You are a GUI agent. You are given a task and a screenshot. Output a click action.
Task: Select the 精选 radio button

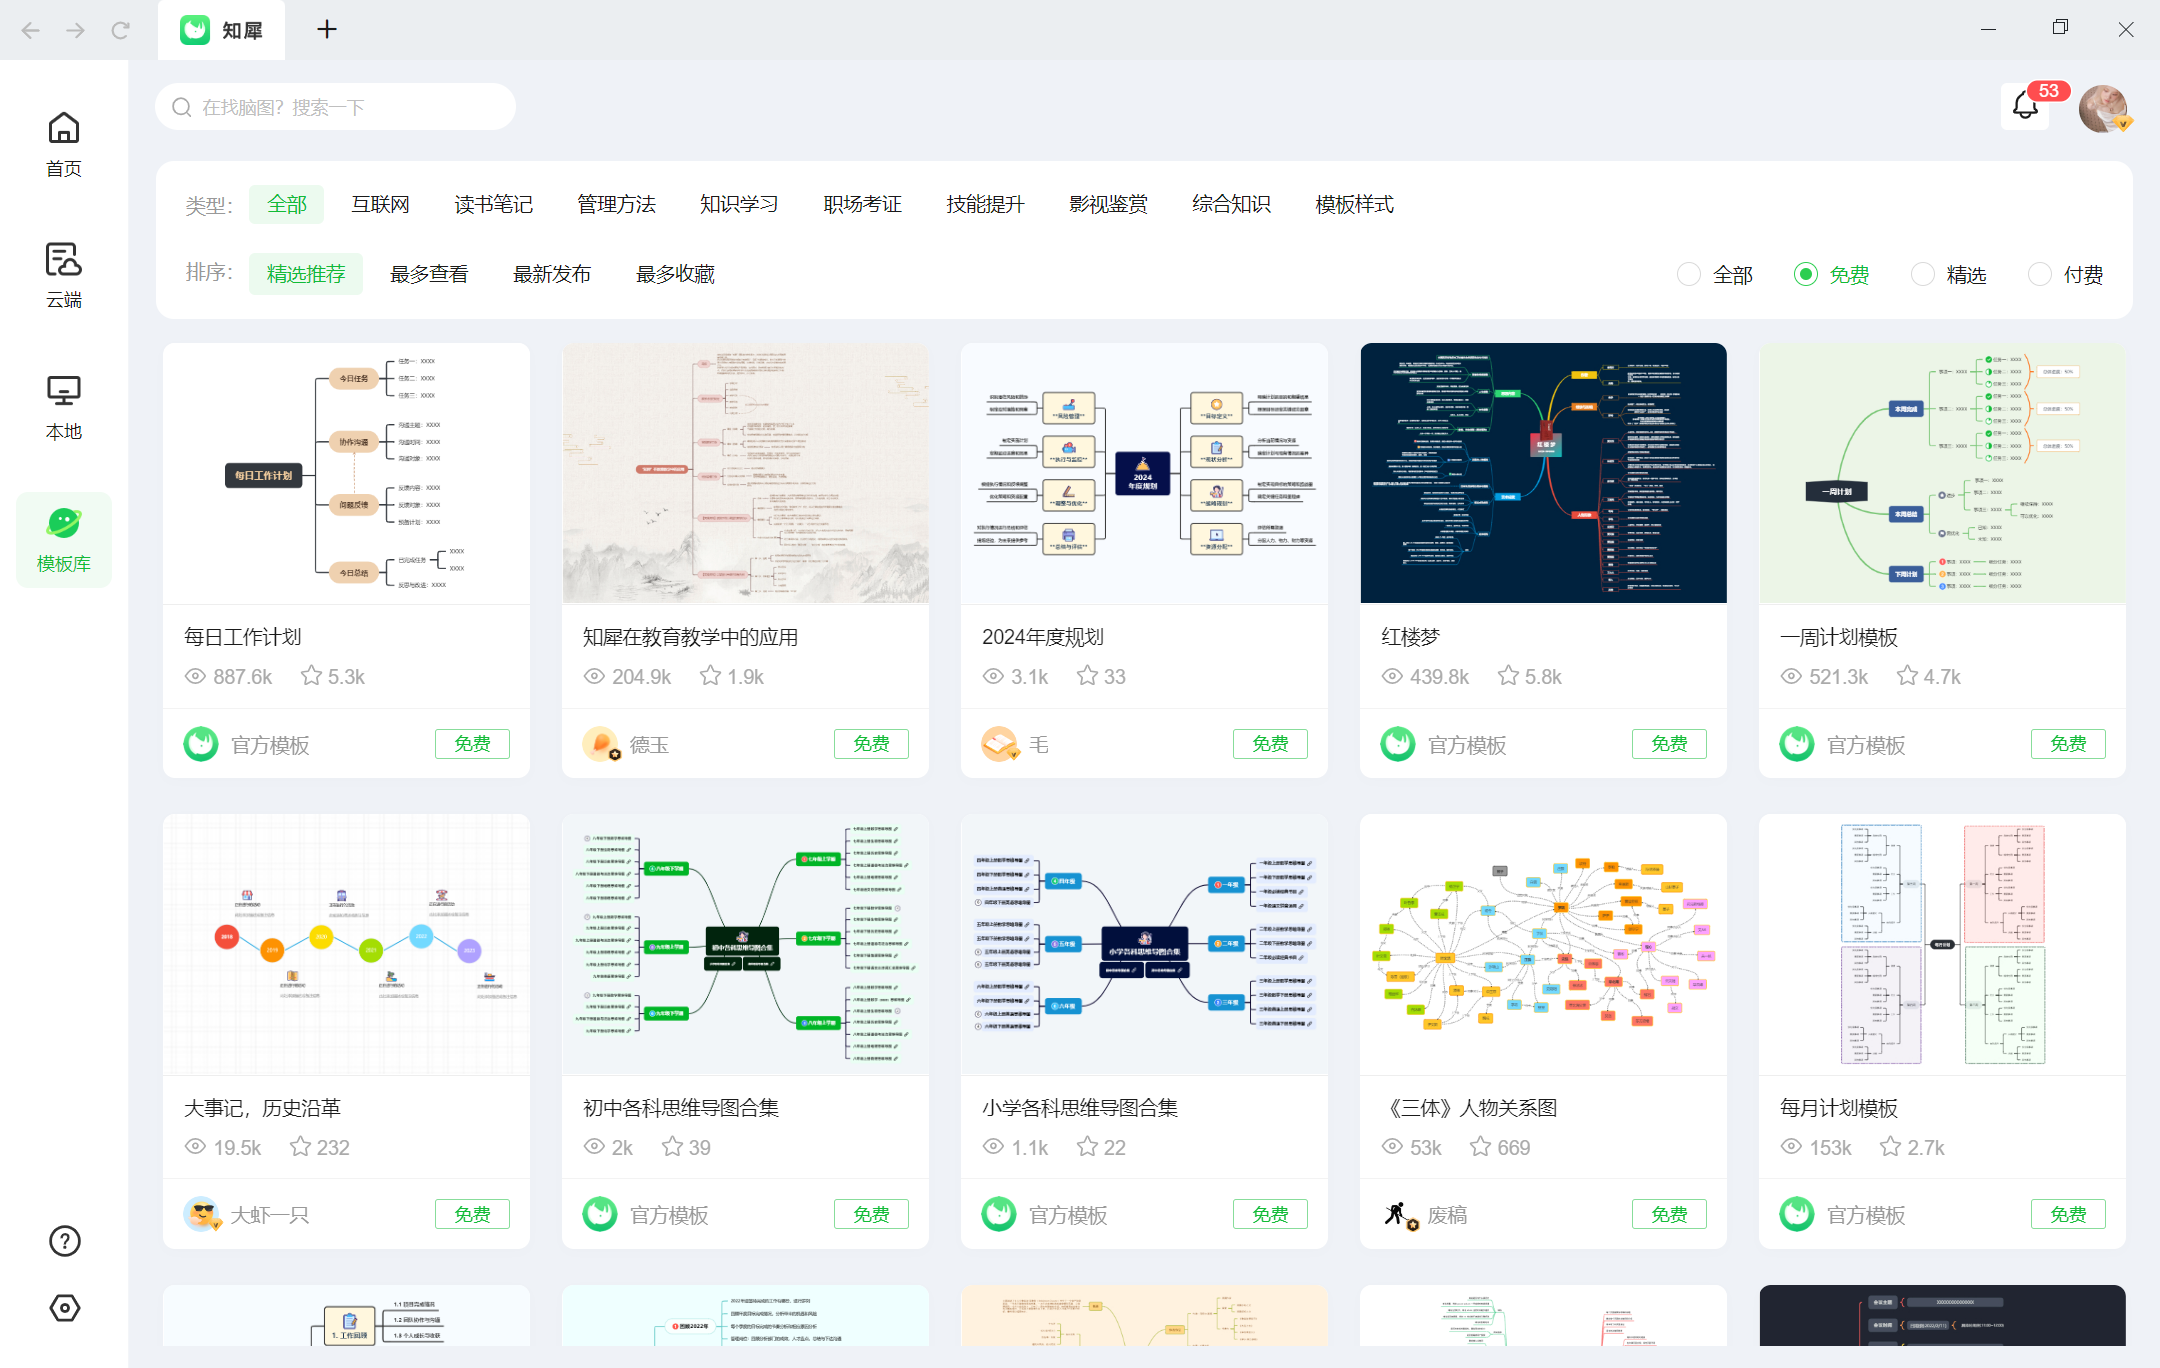click(1923, 274)
